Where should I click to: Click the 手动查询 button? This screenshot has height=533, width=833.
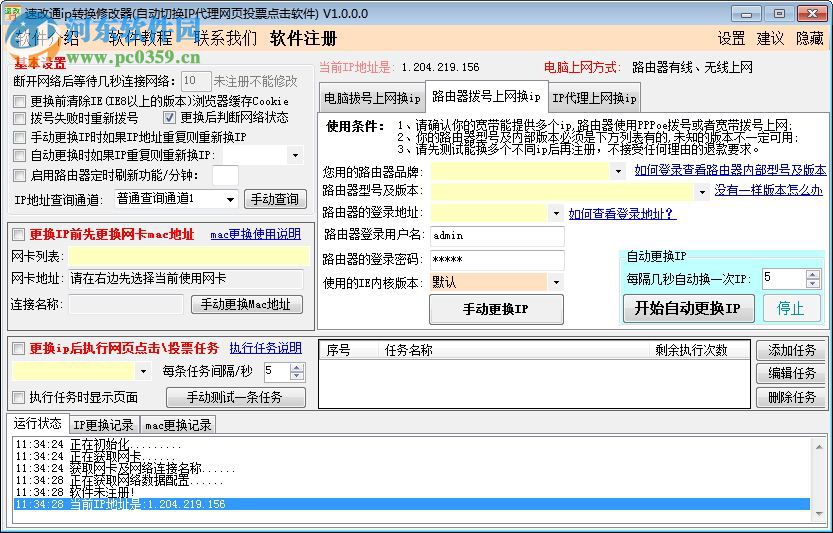[275, 199]
